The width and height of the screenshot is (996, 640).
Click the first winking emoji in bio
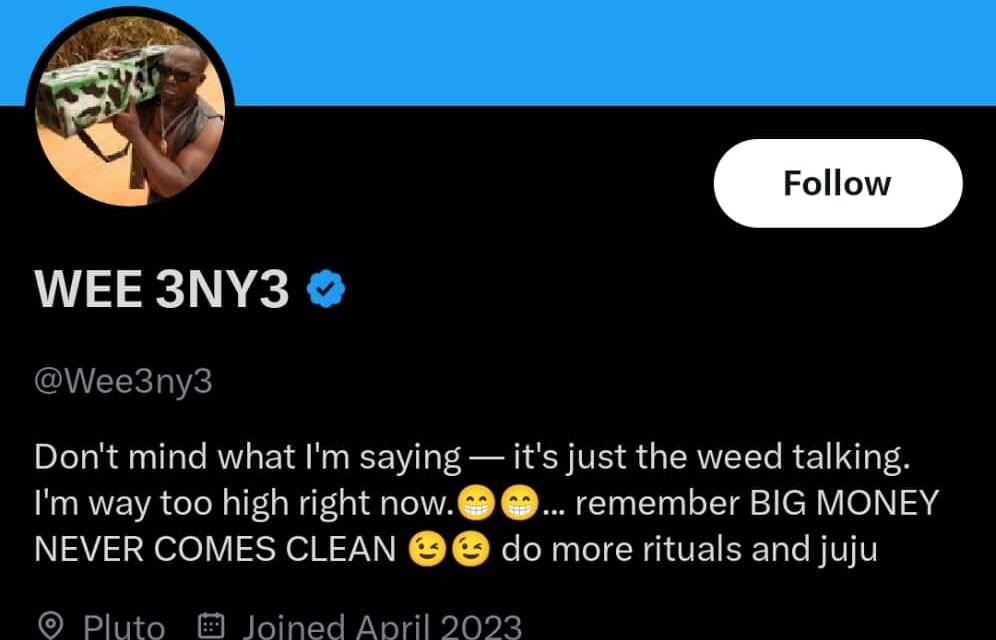coord(427,551)
